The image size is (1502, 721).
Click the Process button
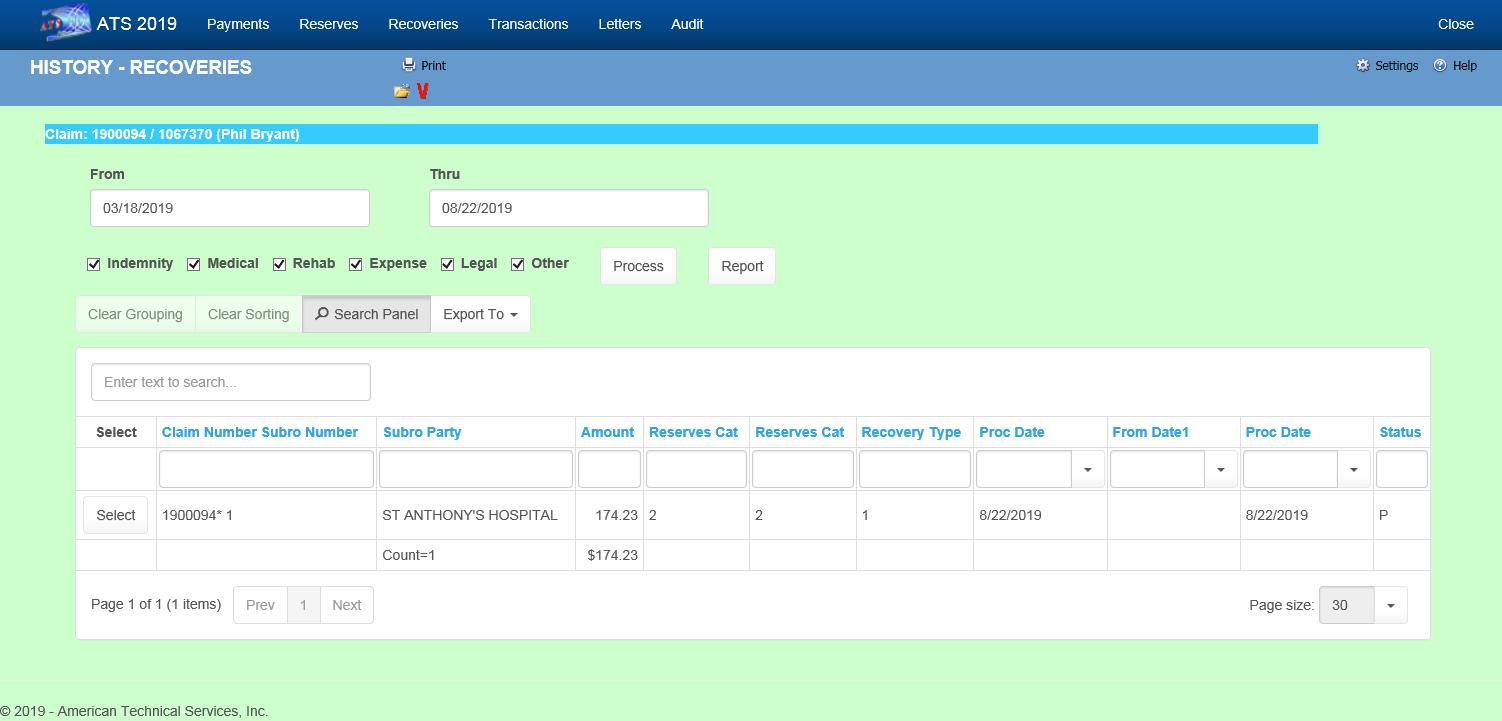coord(638,266)
